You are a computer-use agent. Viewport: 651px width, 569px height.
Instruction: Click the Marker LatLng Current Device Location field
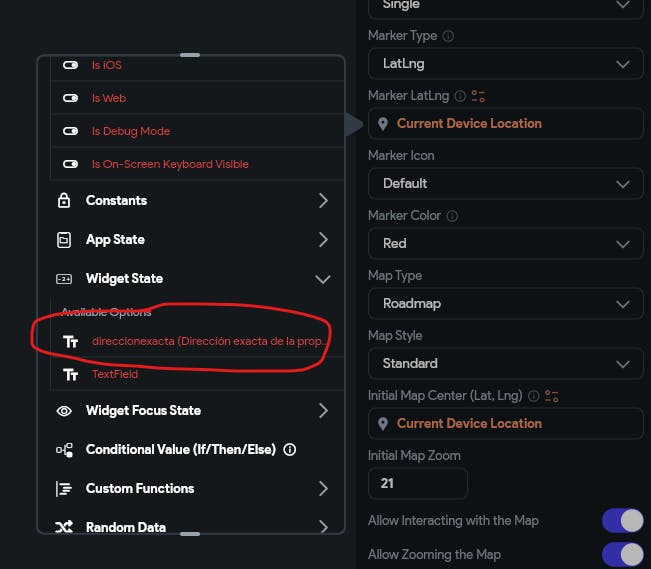(505, 124)
